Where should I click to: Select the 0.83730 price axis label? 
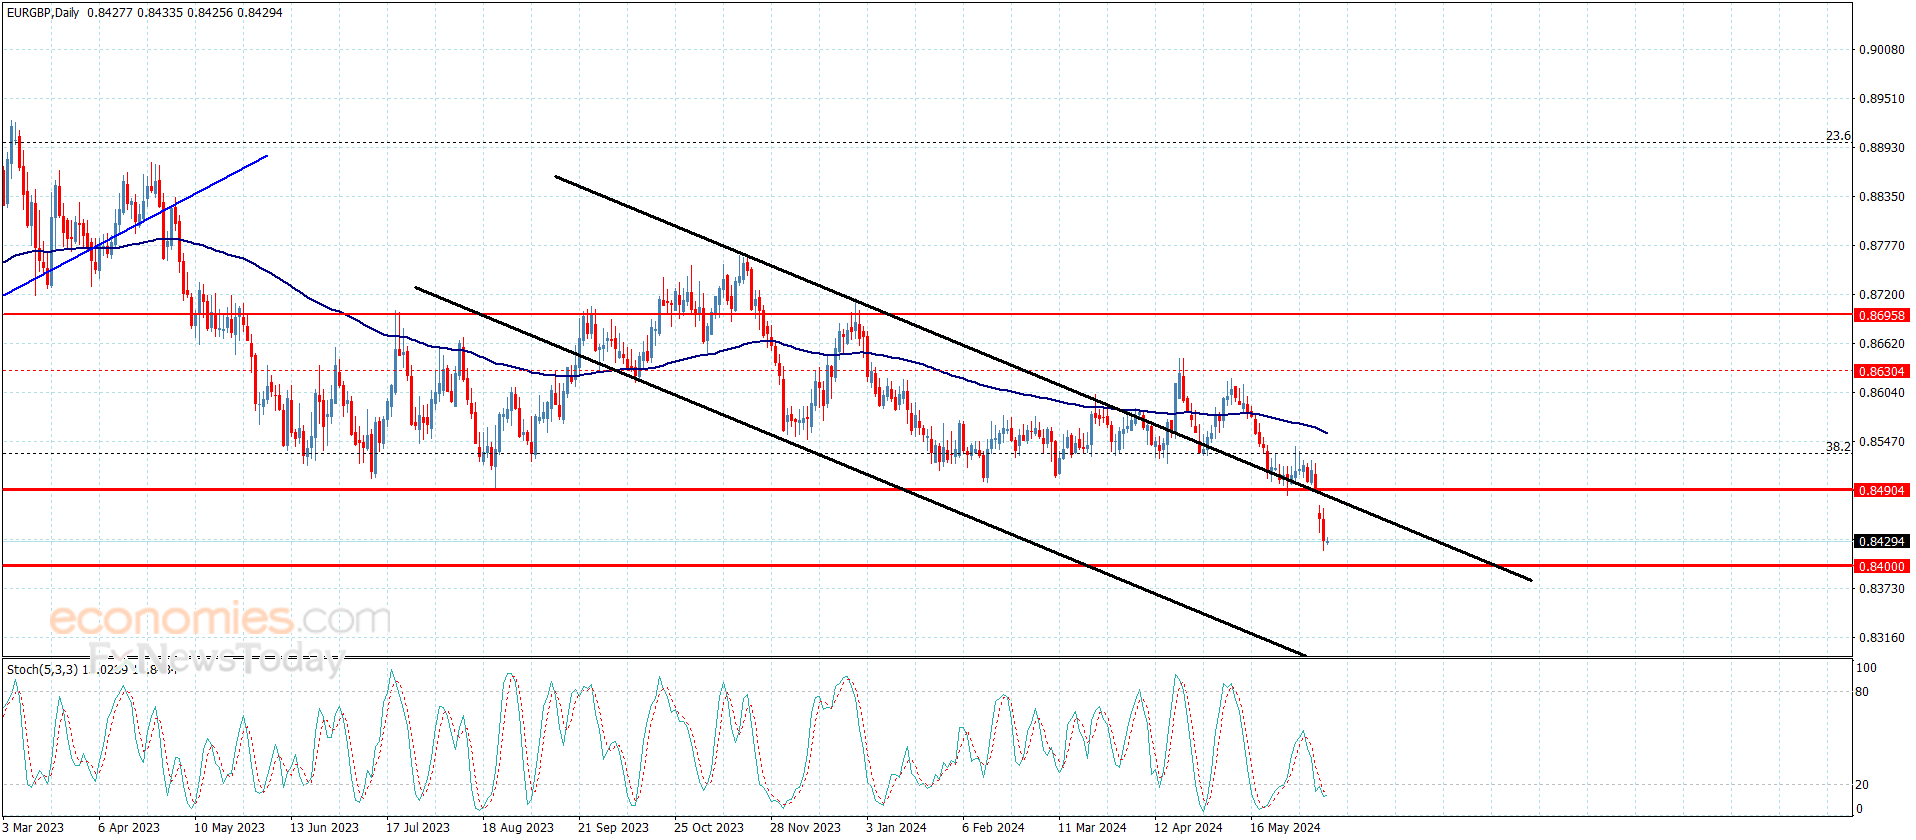click(x=1881, y=589)
